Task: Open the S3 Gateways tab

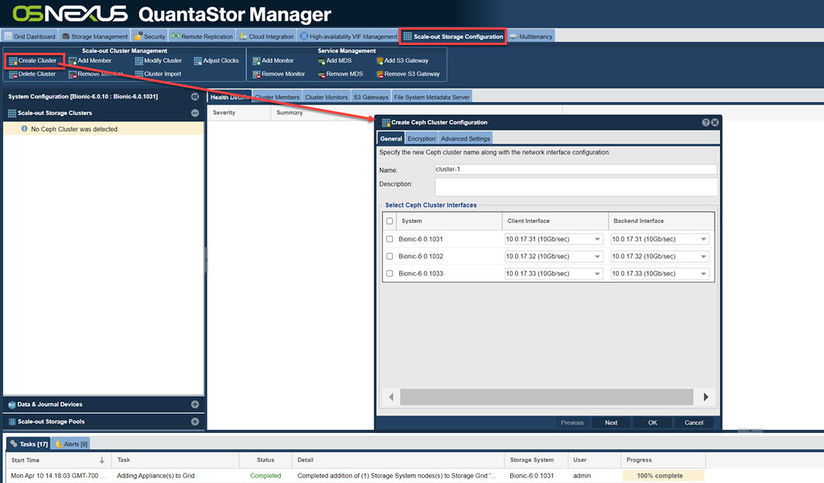Action: click(370, 97)
